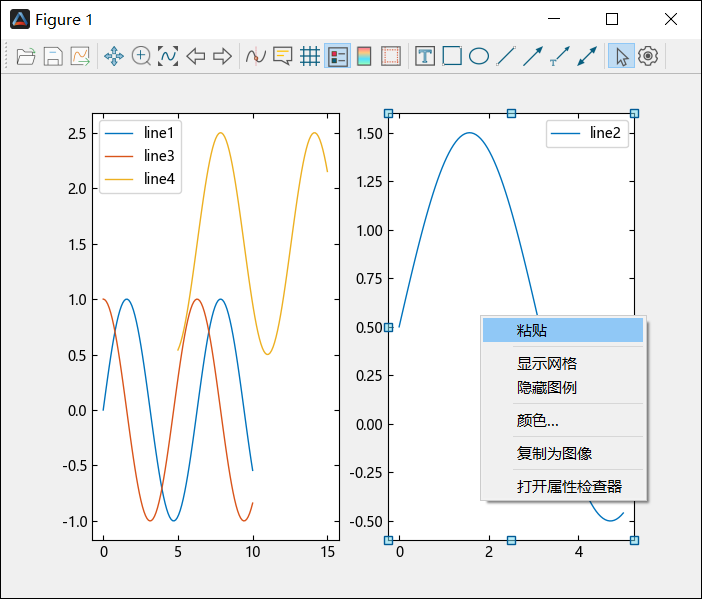
Task: Click 打开属性检查器 menu entry
Action: [x=569, y=487]
